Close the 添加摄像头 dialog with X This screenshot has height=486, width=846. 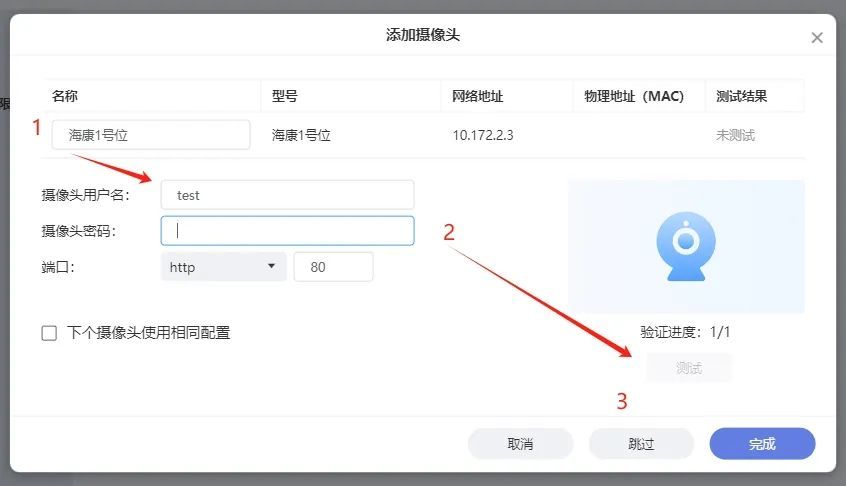pyautogui.click(x=816, y=38)
